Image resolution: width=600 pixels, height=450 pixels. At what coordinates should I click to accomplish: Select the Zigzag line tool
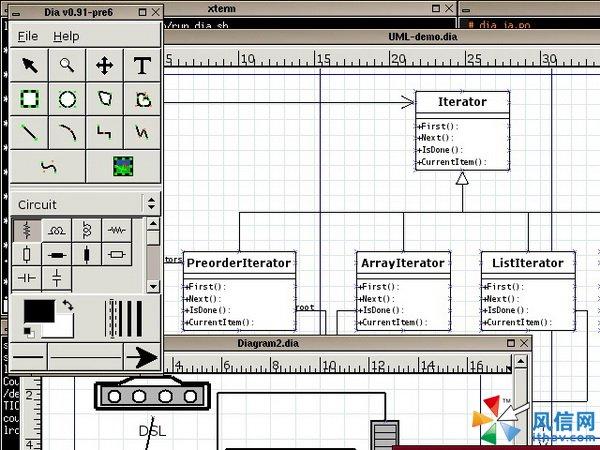click(104, 132)
